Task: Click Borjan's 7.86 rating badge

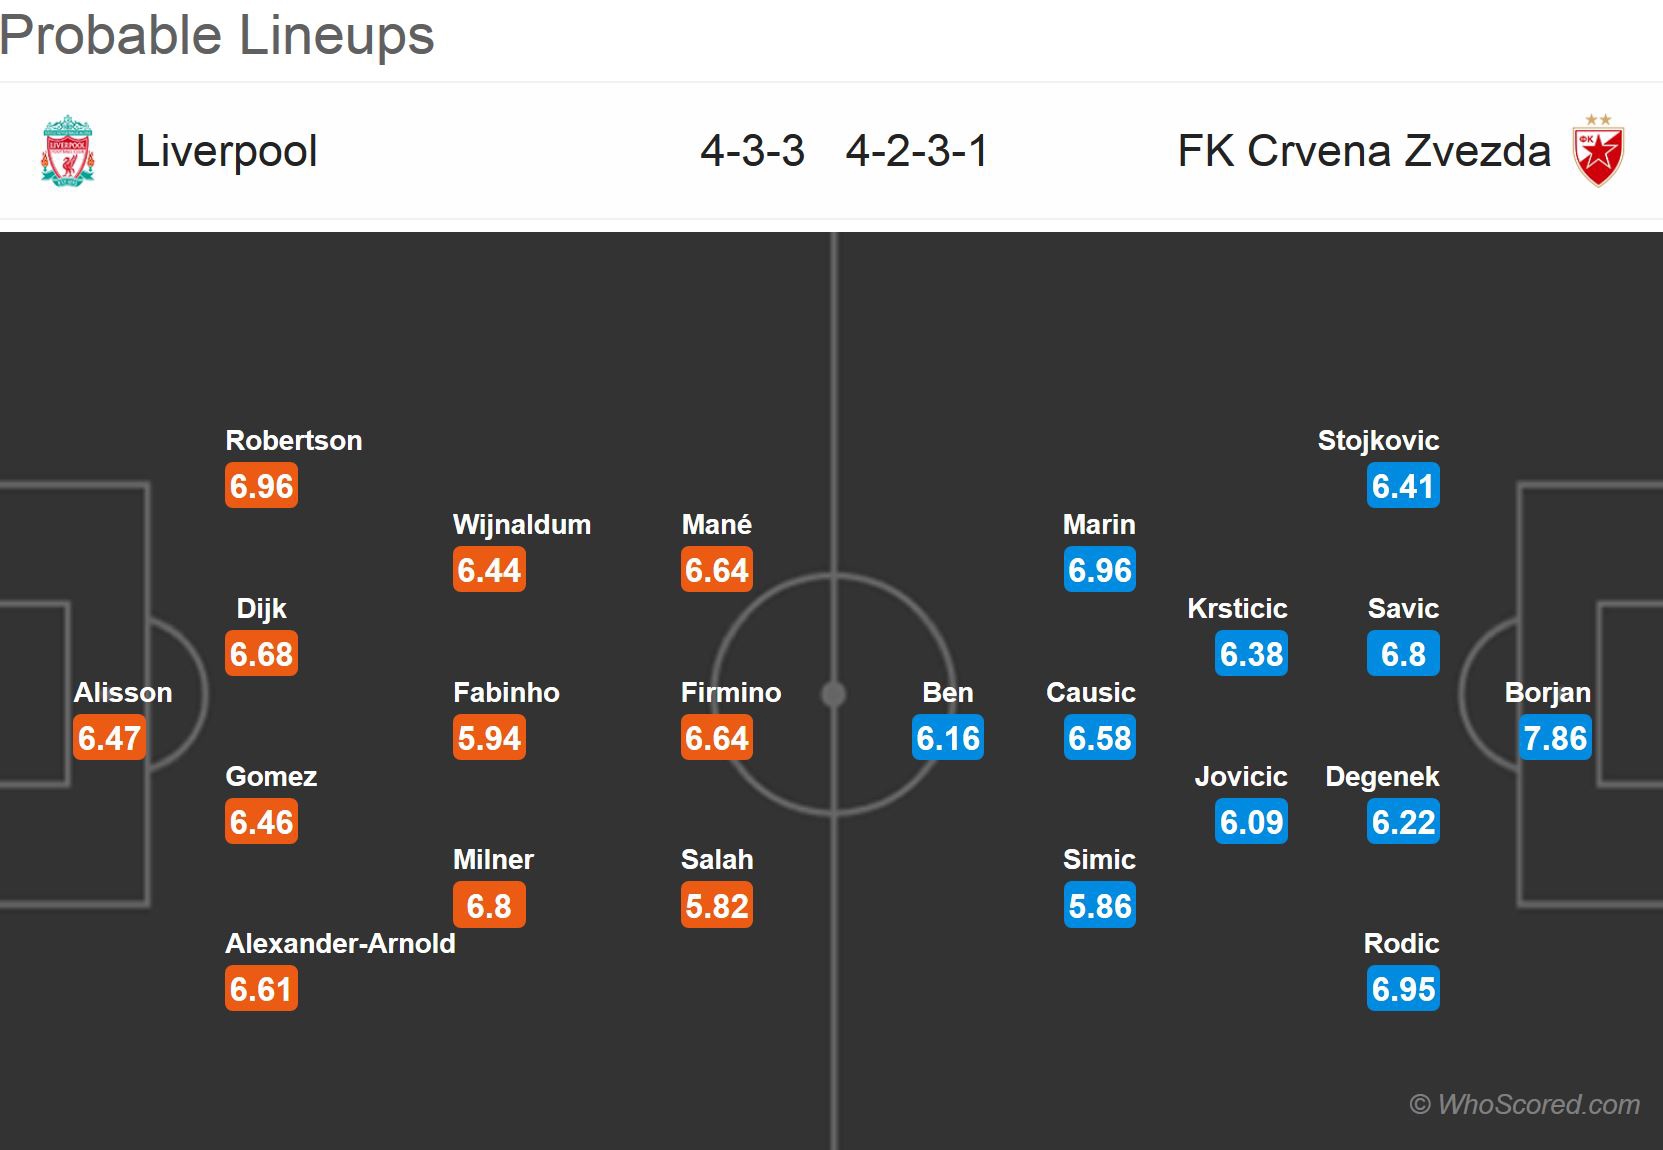Action: [1555, 738]
